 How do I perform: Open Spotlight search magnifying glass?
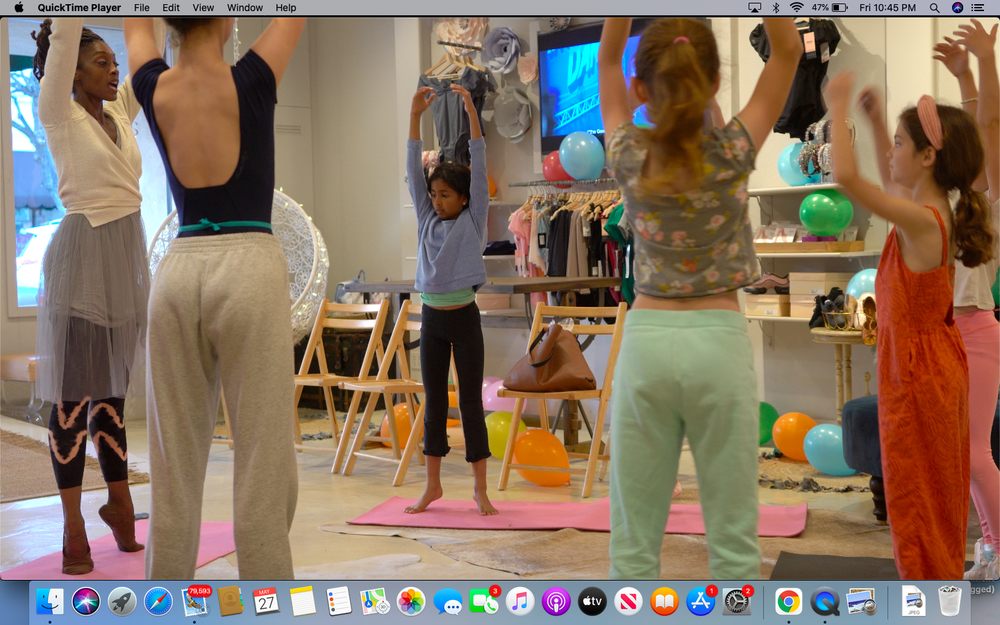click(934, 8)
